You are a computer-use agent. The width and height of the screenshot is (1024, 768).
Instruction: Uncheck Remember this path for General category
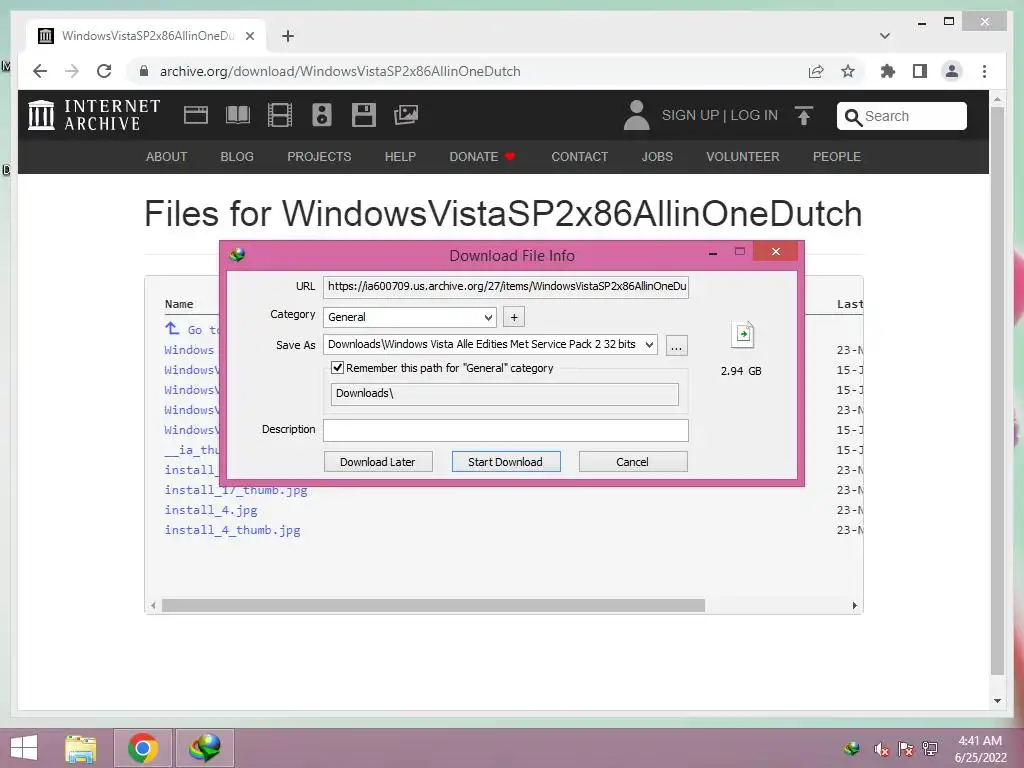338,368
